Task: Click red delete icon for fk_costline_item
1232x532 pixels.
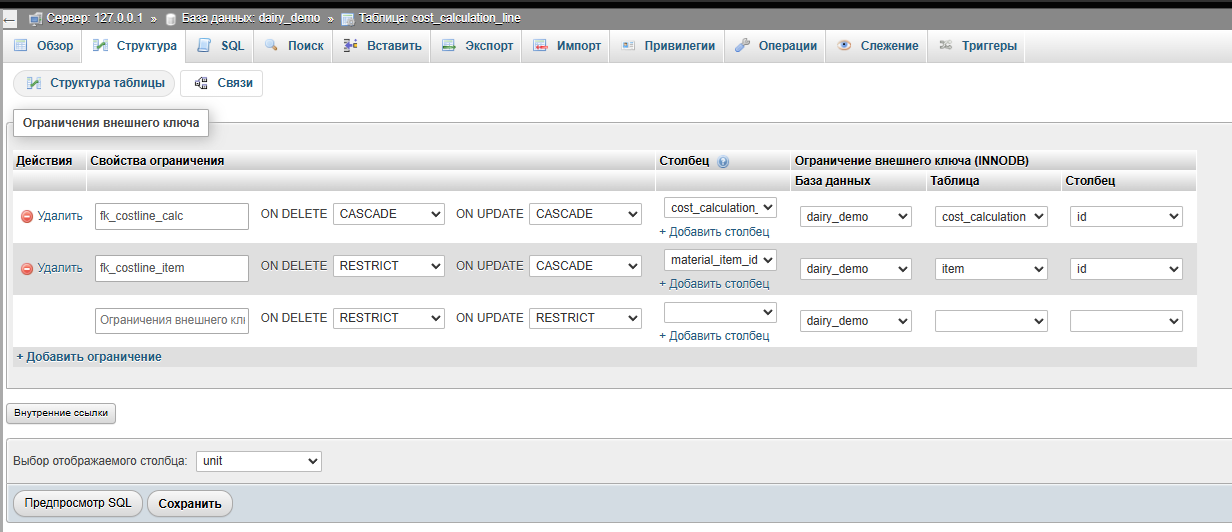Action: (27, 268)
